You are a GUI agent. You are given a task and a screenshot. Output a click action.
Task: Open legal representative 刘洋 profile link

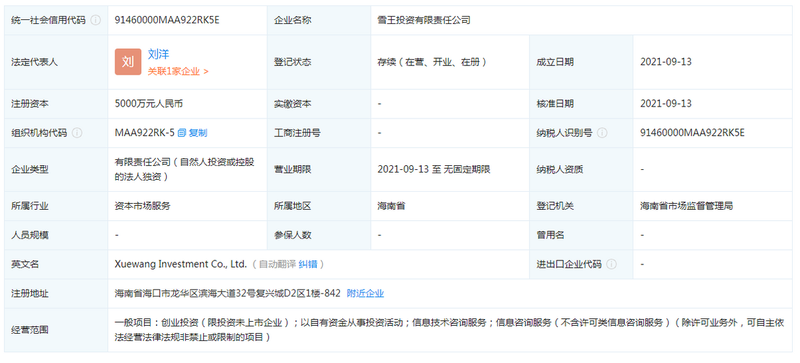[x=158, y=54]
